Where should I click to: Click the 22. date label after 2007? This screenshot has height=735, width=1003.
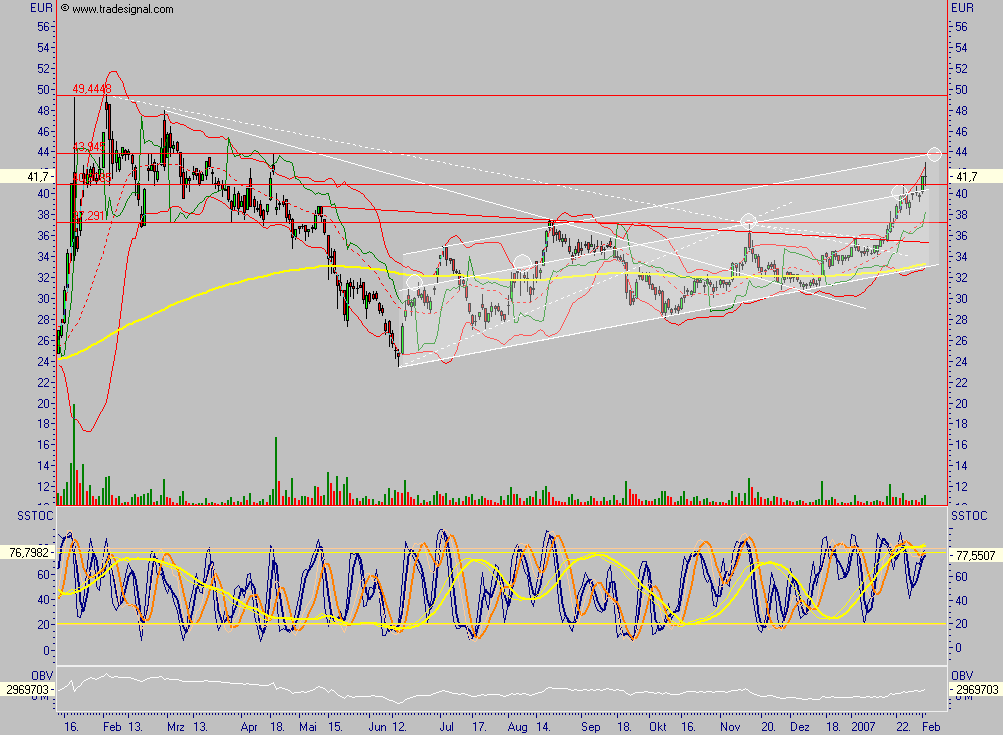pyautogui.click(x=903, y=727)
